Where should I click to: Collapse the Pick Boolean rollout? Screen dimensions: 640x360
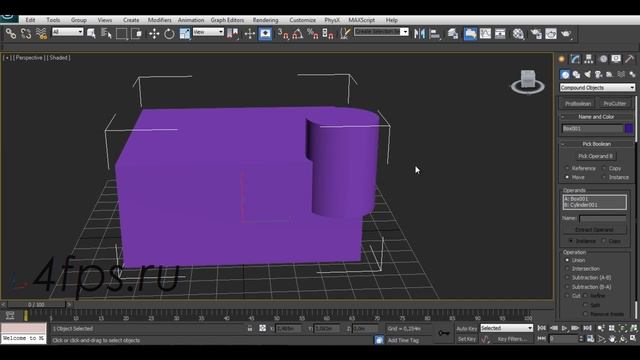(x=596, y=144)
